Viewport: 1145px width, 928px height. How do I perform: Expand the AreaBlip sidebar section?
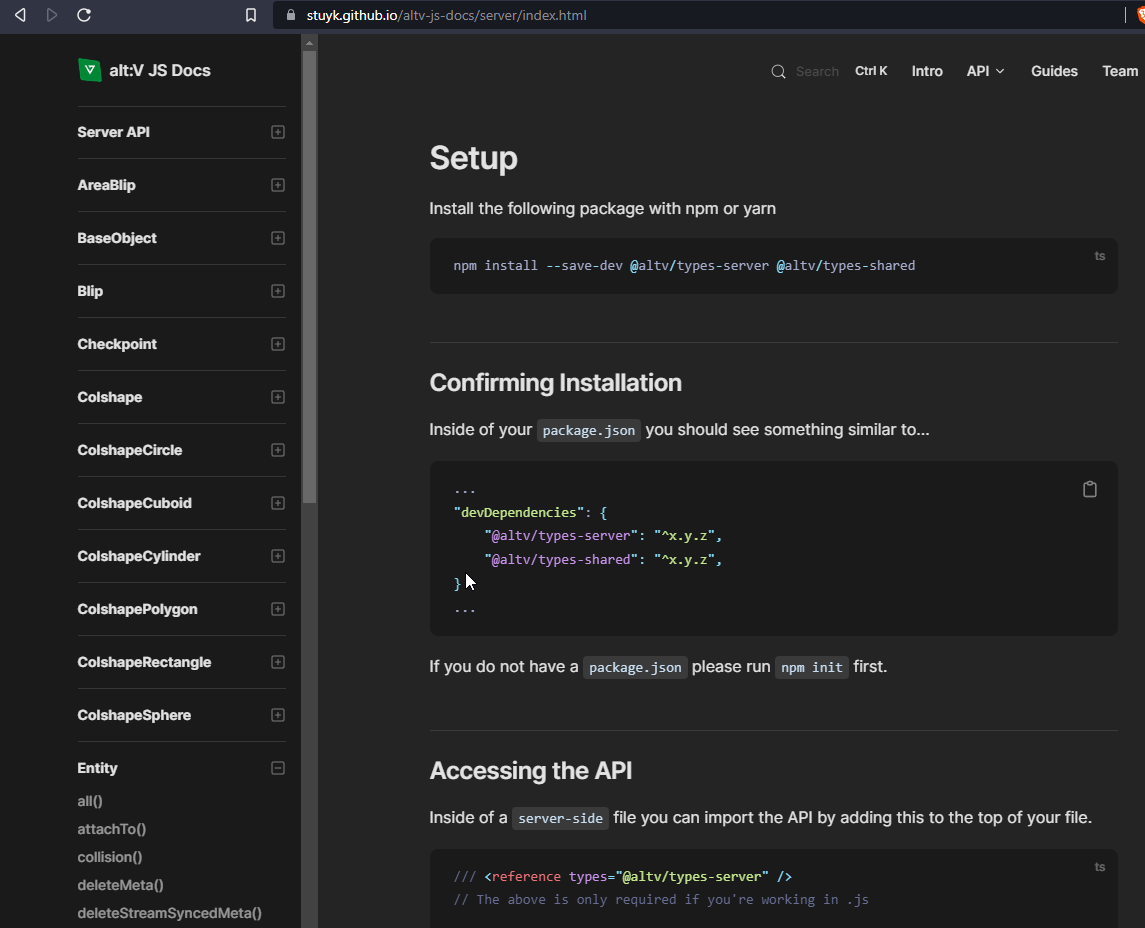pos(278,185)
